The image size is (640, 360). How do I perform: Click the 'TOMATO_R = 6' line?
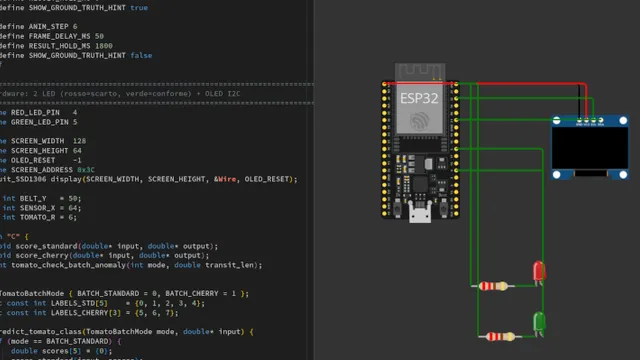pyautogui.click(x=38, y=217)
